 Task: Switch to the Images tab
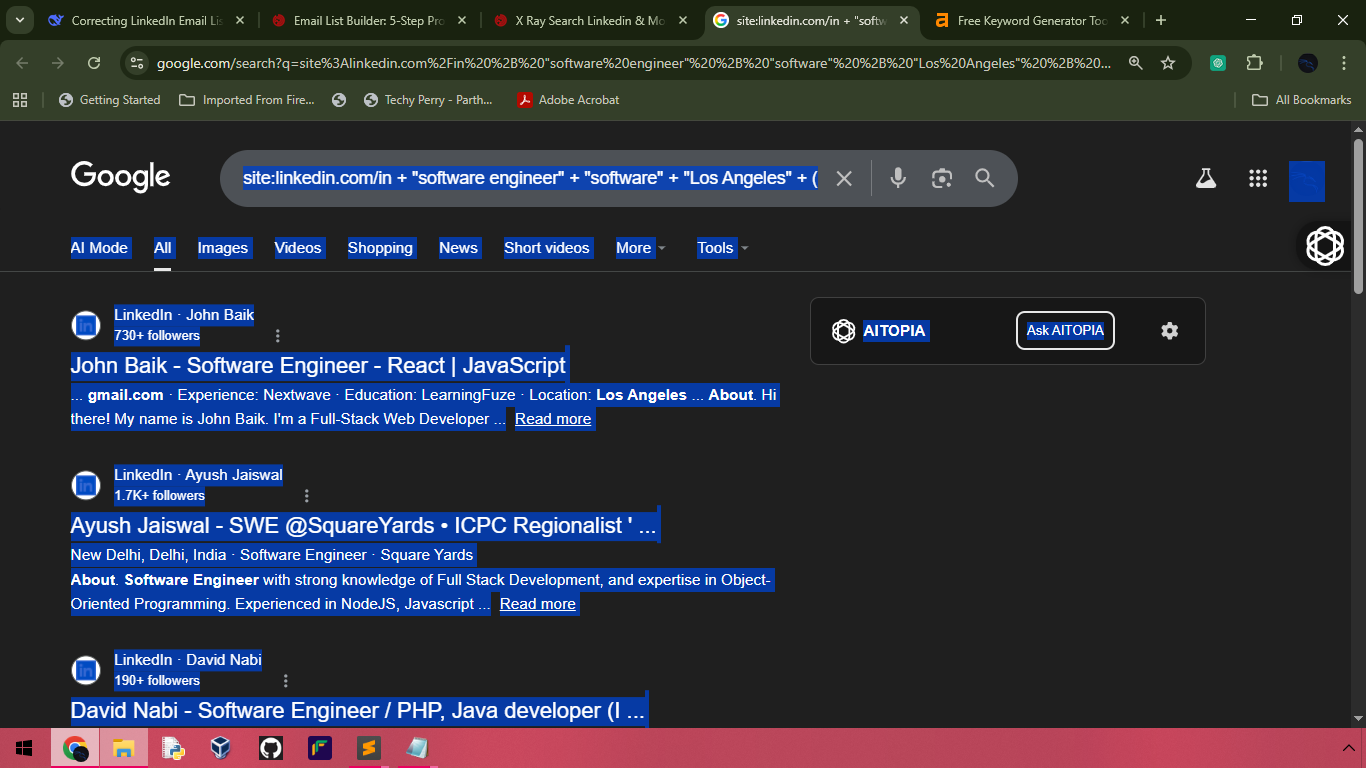pyautogui.click(x=222, y=248)
